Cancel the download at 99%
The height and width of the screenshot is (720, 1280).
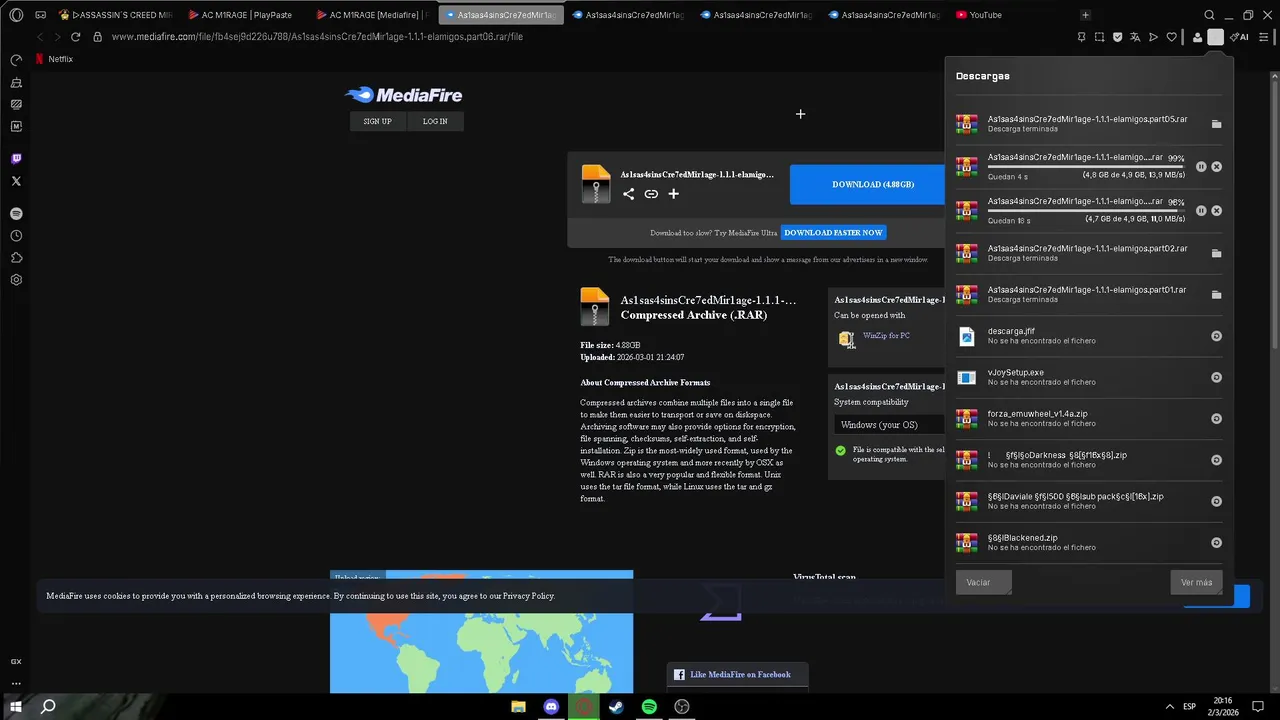(x=1216, y=167)
